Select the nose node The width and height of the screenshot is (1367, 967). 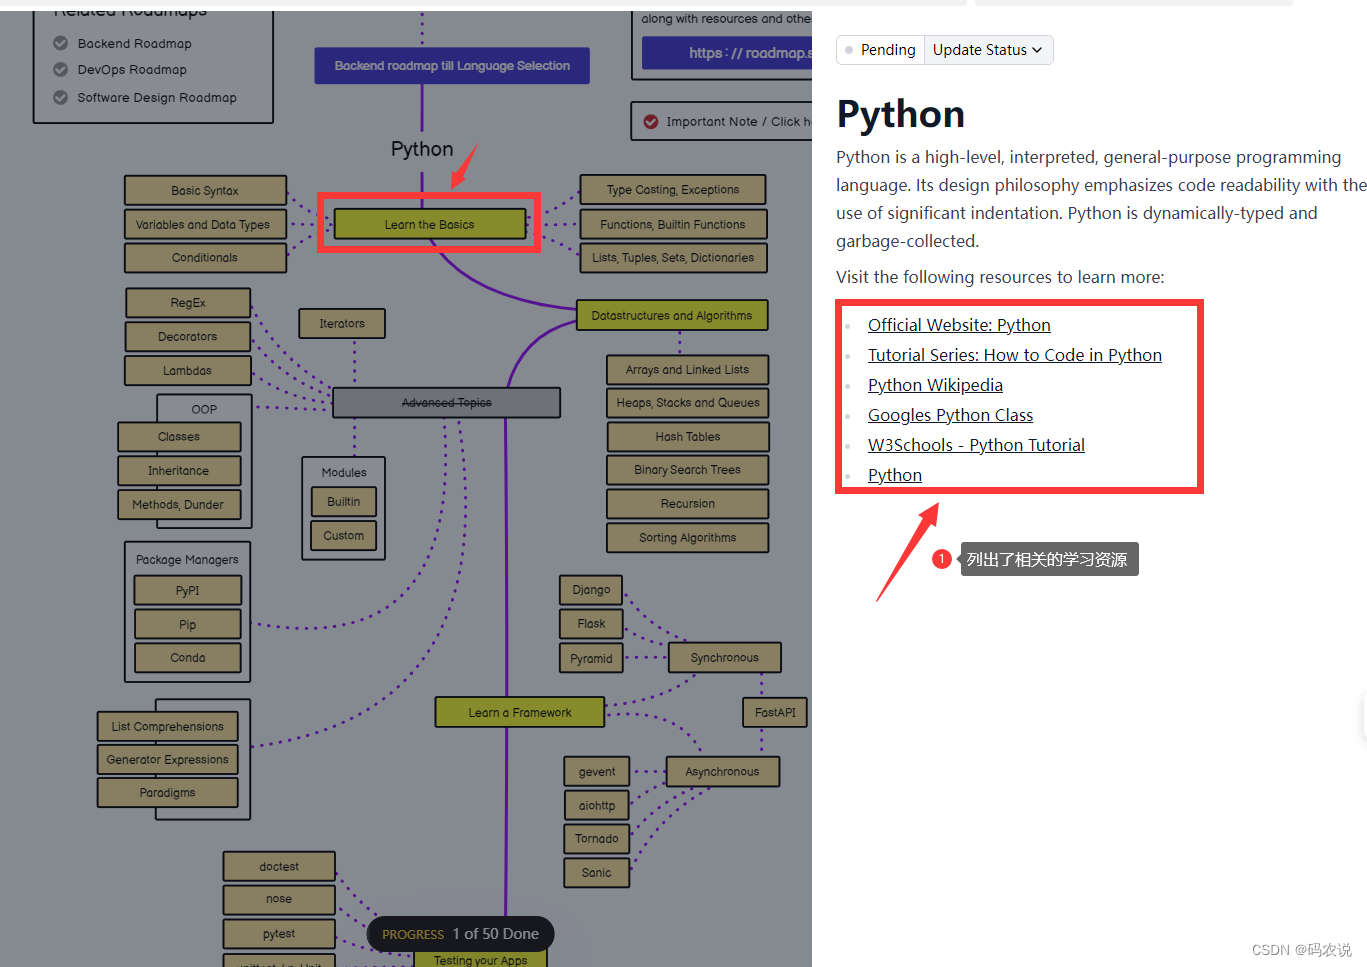click(x=279, y=899)
